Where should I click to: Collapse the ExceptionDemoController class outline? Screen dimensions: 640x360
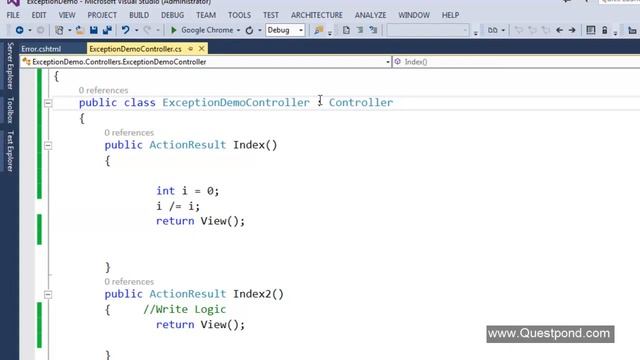pyautogui.click(x=48, y=103)
